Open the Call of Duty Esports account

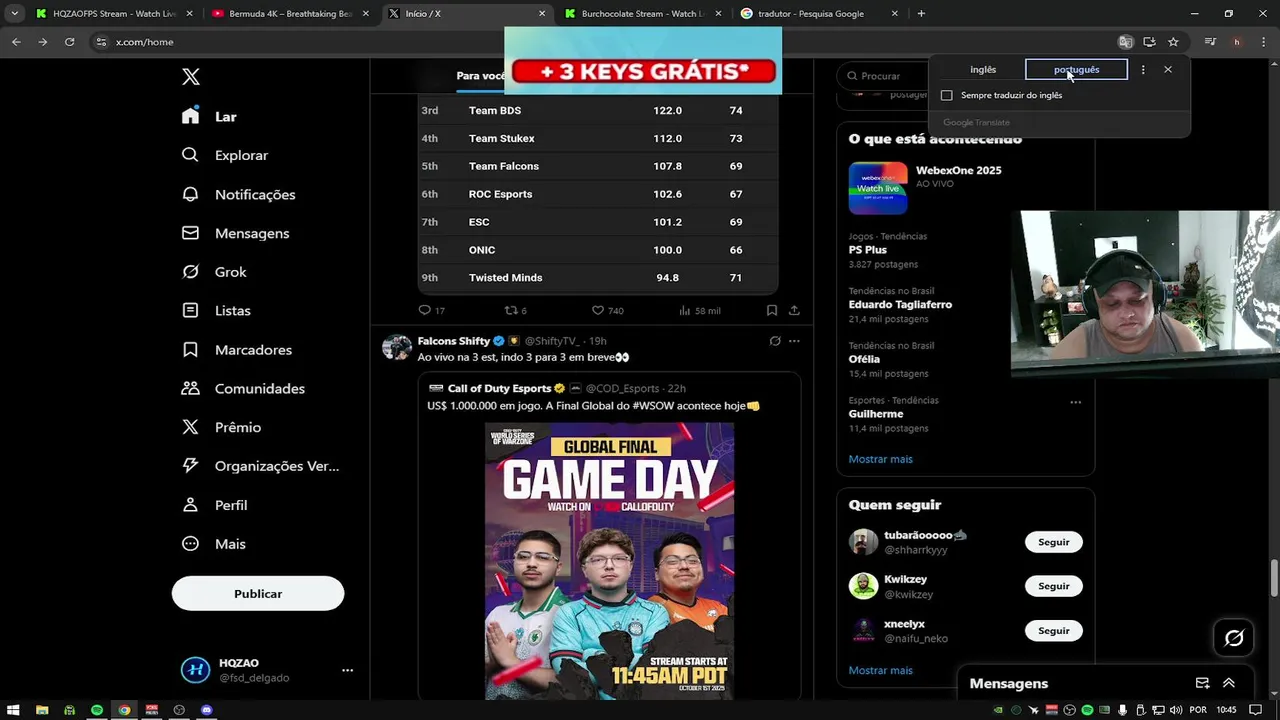coord(499,388)
